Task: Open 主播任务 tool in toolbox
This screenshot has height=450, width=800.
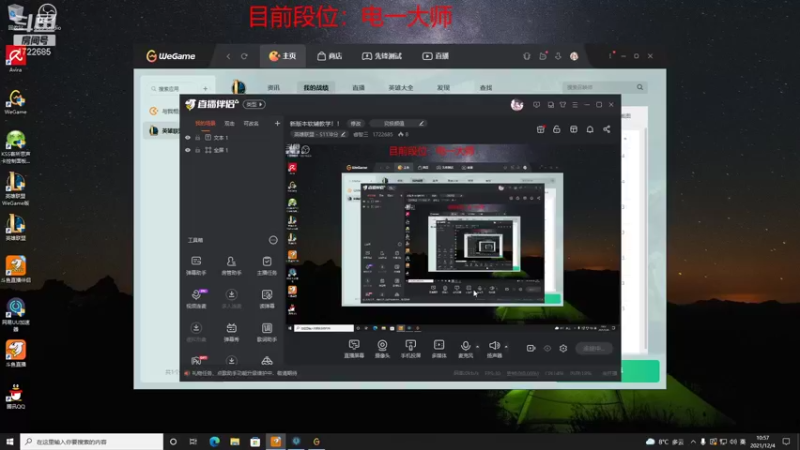Action: tap(267, 265)
